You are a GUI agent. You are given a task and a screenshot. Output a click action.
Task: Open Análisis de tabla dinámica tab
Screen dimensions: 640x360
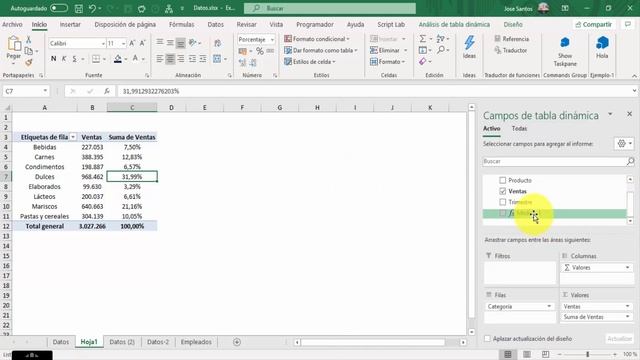(x=454, y=24)
